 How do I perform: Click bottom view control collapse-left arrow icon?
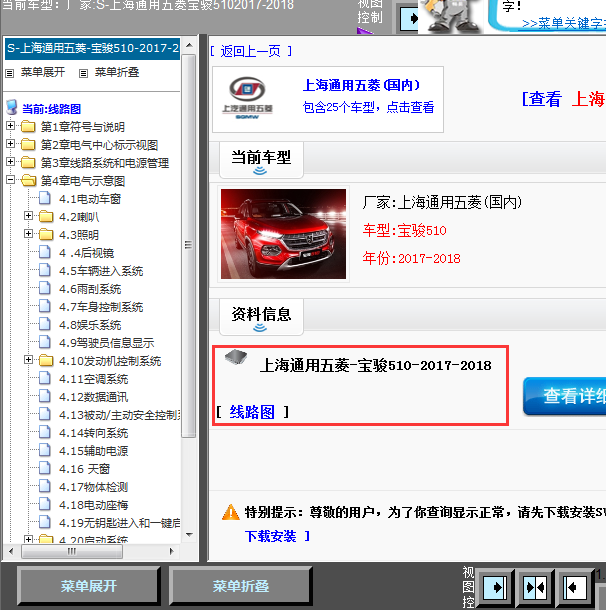click(x=574, y=587)
